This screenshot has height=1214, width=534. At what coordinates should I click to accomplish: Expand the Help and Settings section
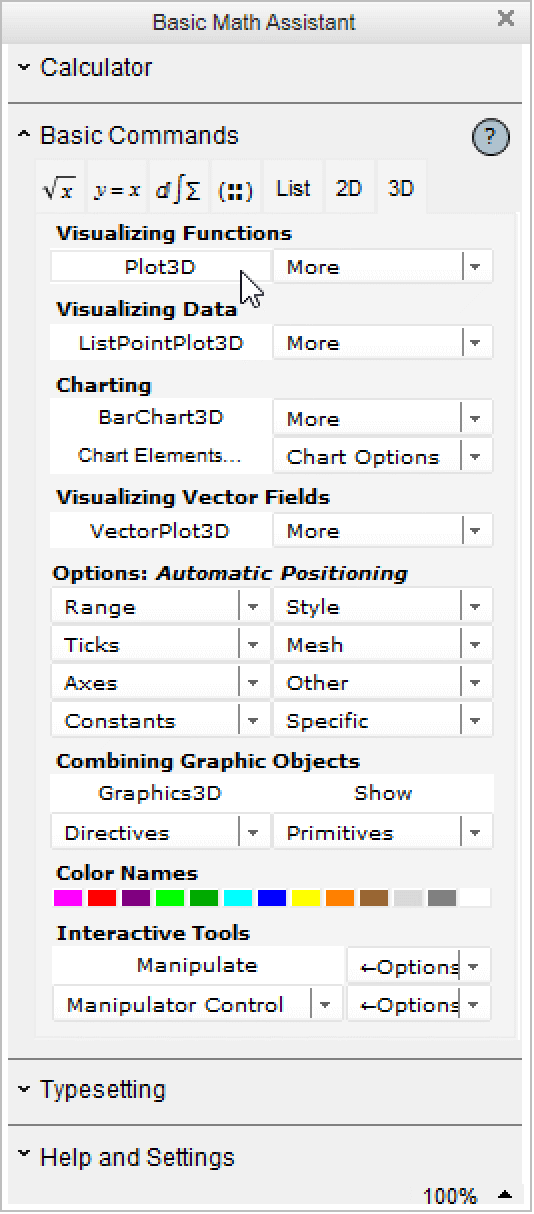tap(126, 1158)
